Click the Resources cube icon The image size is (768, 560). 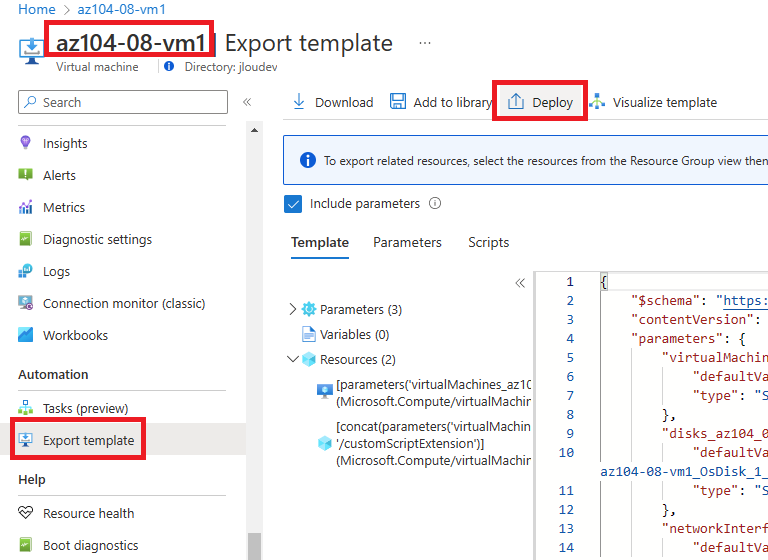(309, 359)
